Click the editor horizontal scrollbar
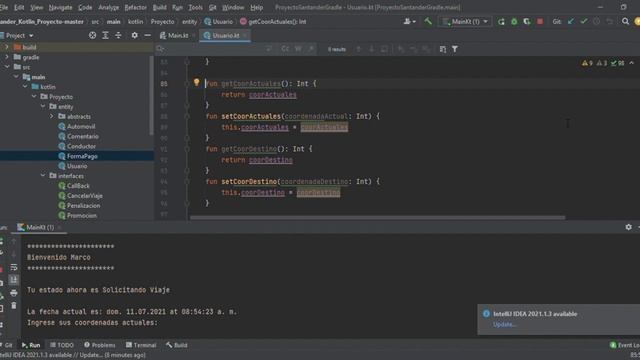This screenshot has width=640, height=360. 378,218
